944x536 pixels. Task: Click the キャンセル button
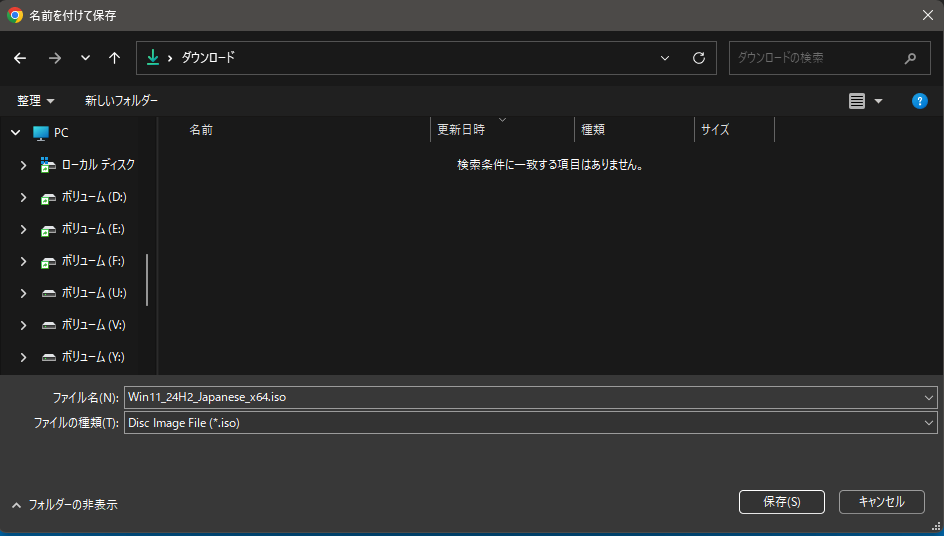(881, 502)
